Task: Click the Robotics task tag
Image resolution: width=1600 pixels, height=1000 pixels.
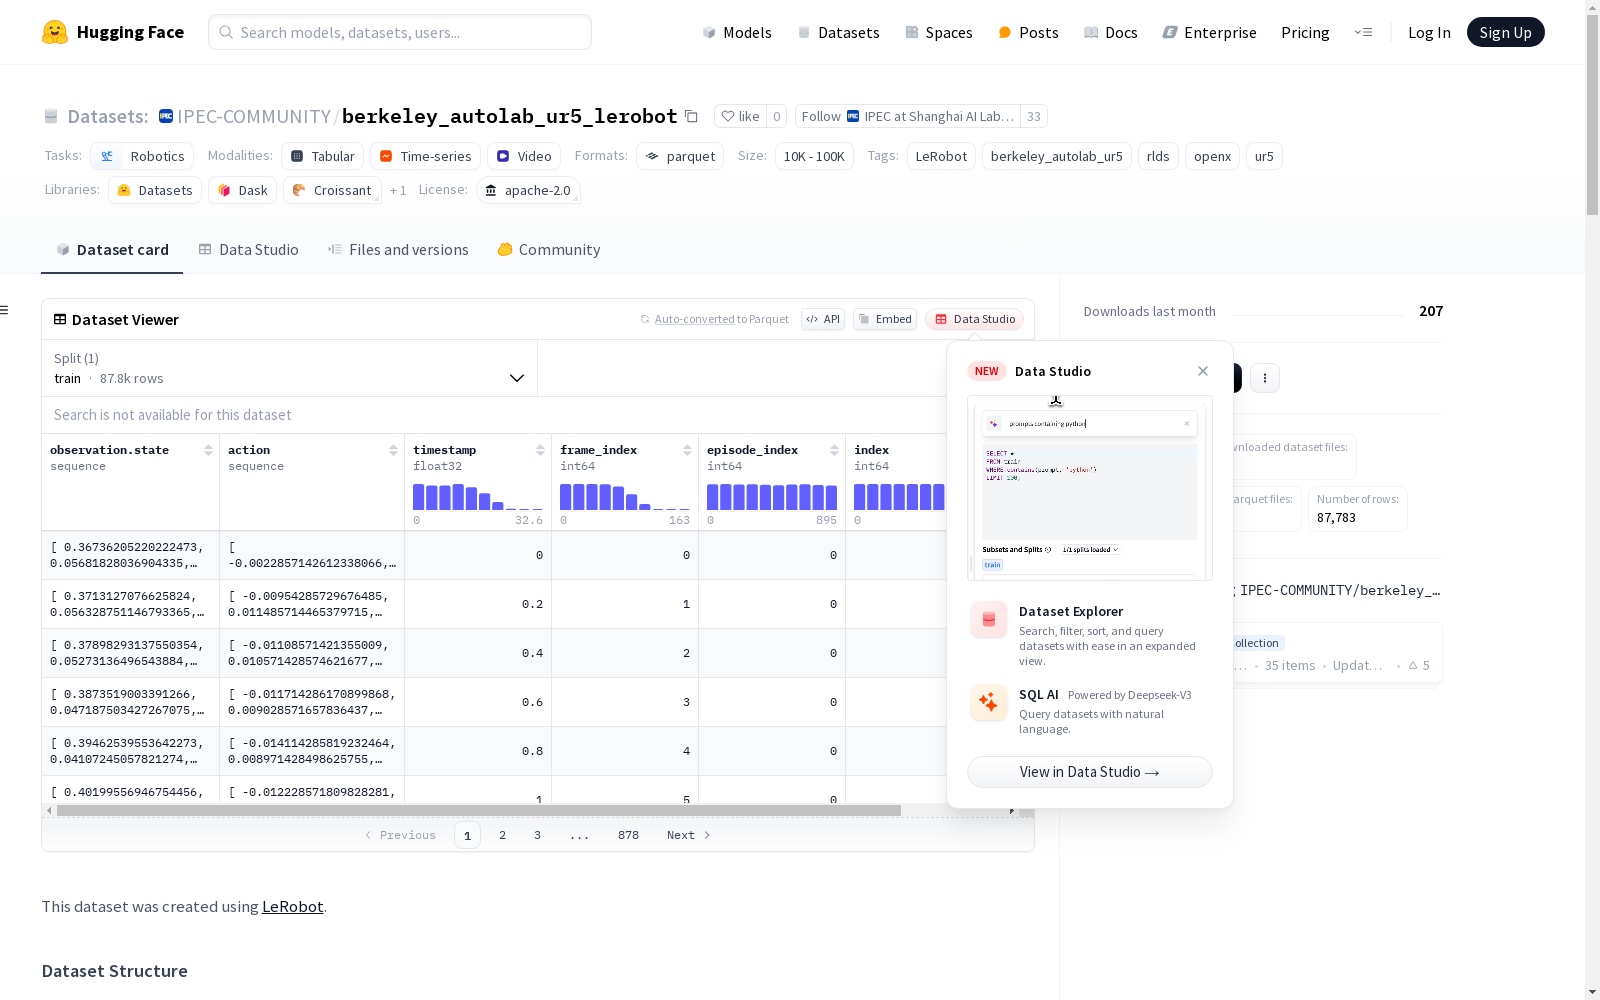Action: [x=142, y=156]
